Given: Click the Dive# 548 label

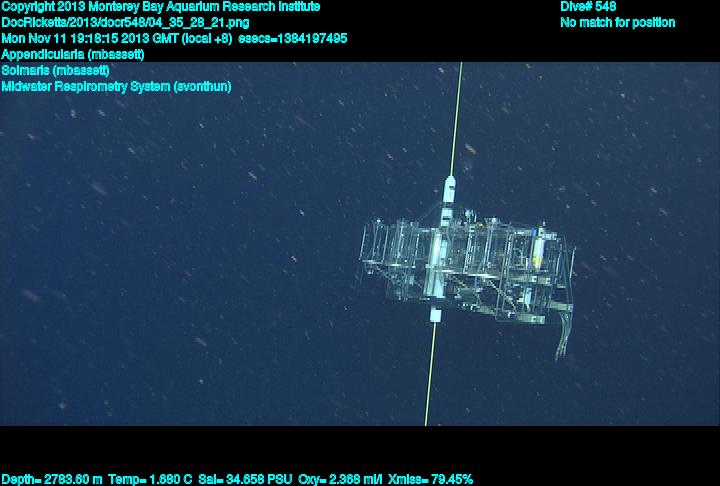Looking at the screenshot, I should [588, 7].
